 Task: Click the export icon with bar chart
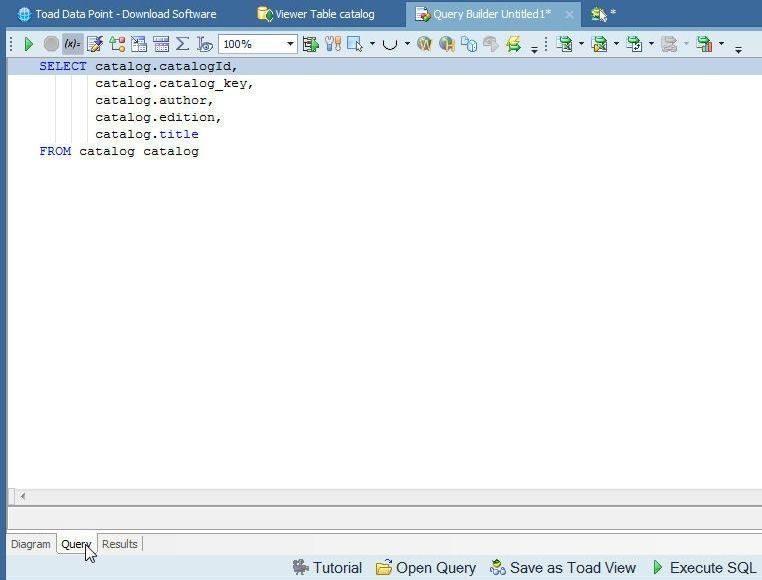pos(704,44)
